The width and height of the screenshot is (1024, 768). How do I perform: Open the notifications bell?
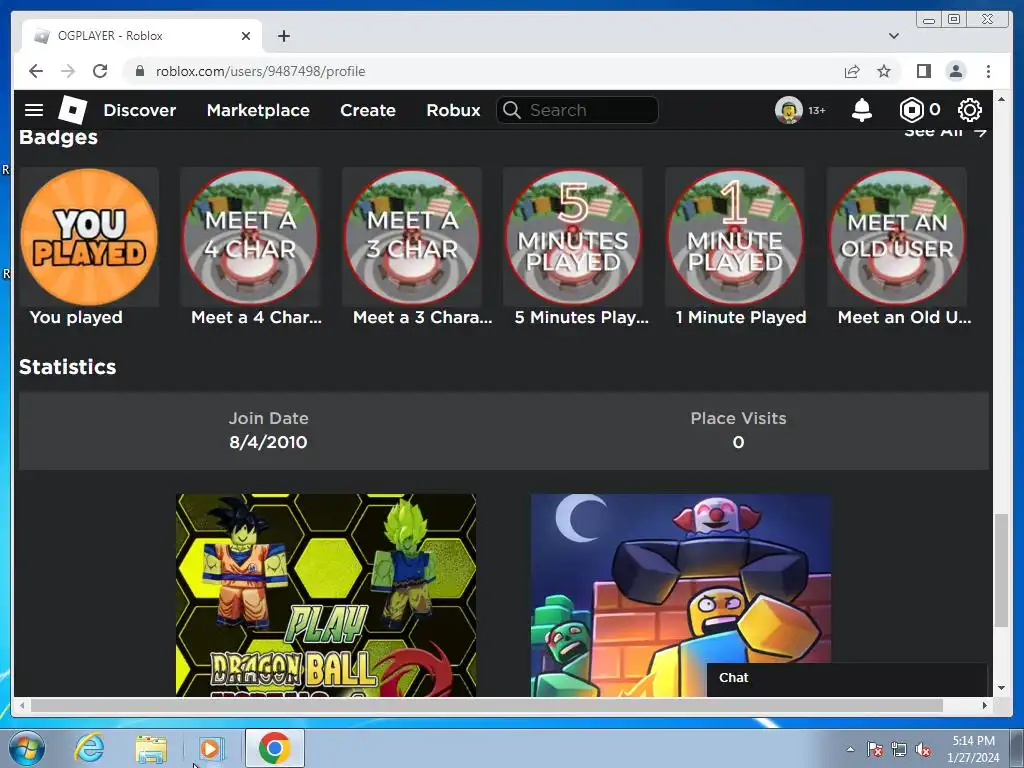coord(862,110)
